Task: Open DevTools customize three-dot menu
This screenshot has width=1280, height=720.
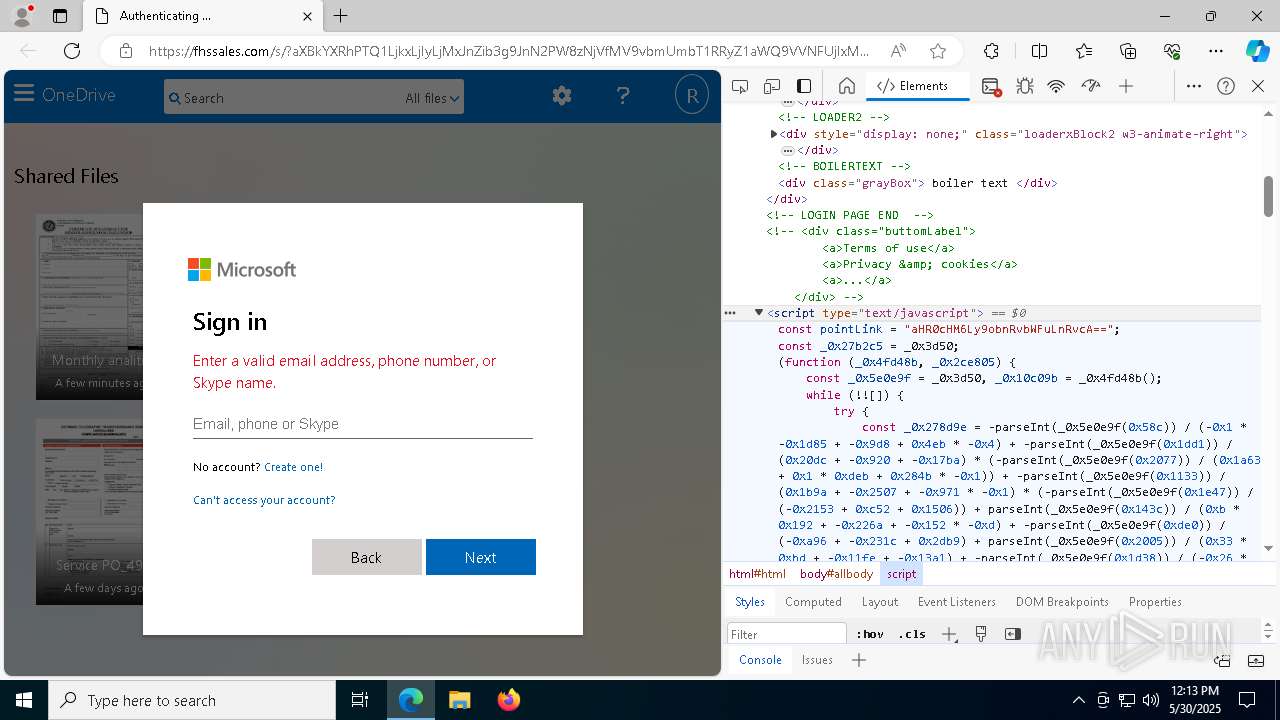Action: point(1194,86)
